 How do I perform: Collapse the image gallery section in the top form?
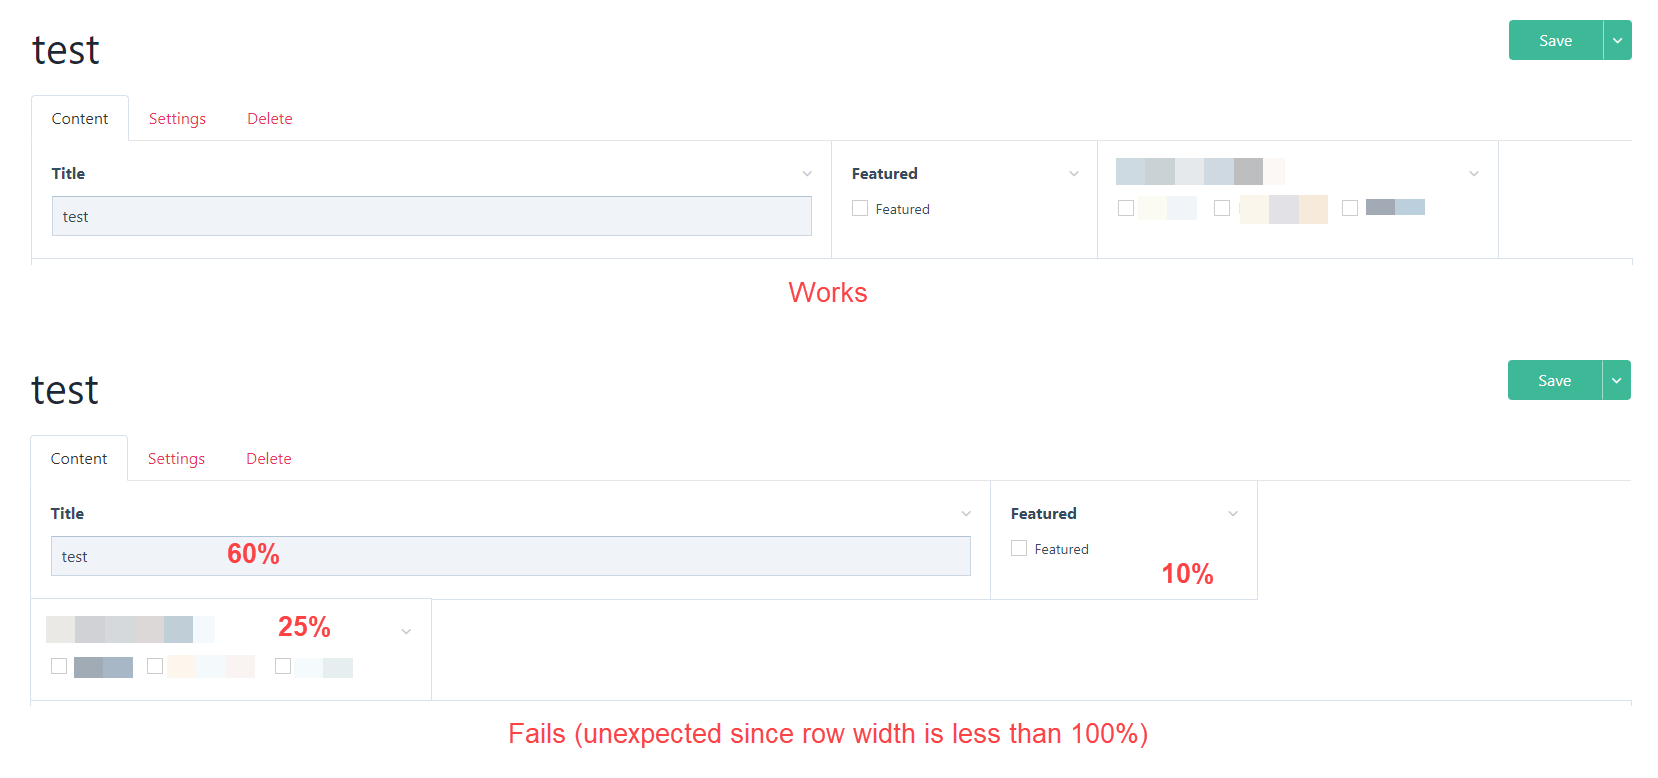[x=1473, y=173]
